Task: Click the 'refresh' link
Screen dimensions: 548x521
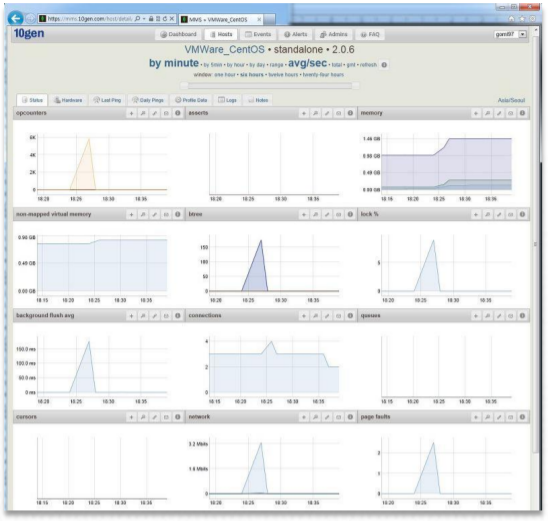Action: click(x=368, y=65)
